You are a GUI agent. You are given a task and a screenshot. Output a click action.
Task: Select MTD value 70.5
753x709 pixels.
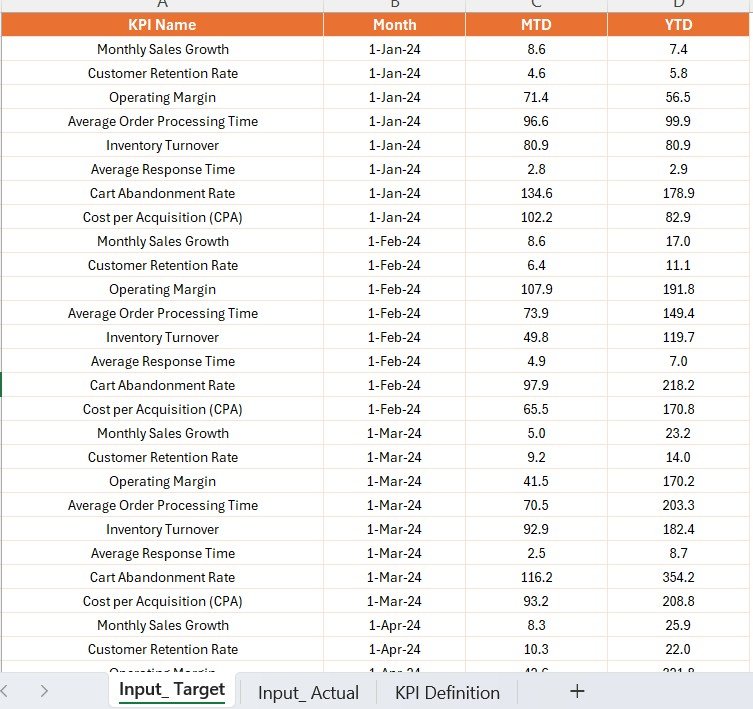click(x=536, y=505)
